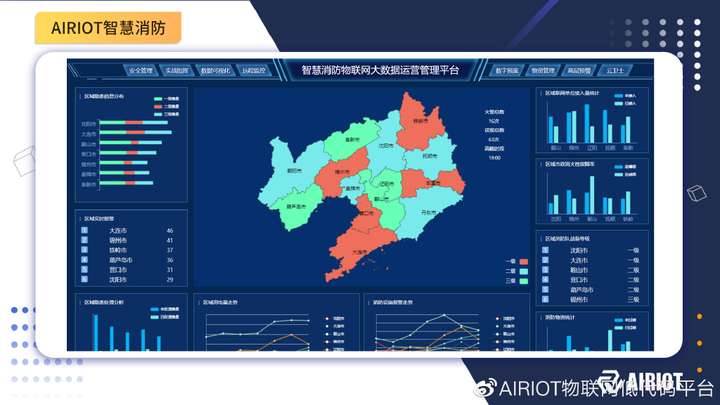Click rank 2 badge beside 锦州市 41
This screenshot has width=720, height=405.
(84, 240)
